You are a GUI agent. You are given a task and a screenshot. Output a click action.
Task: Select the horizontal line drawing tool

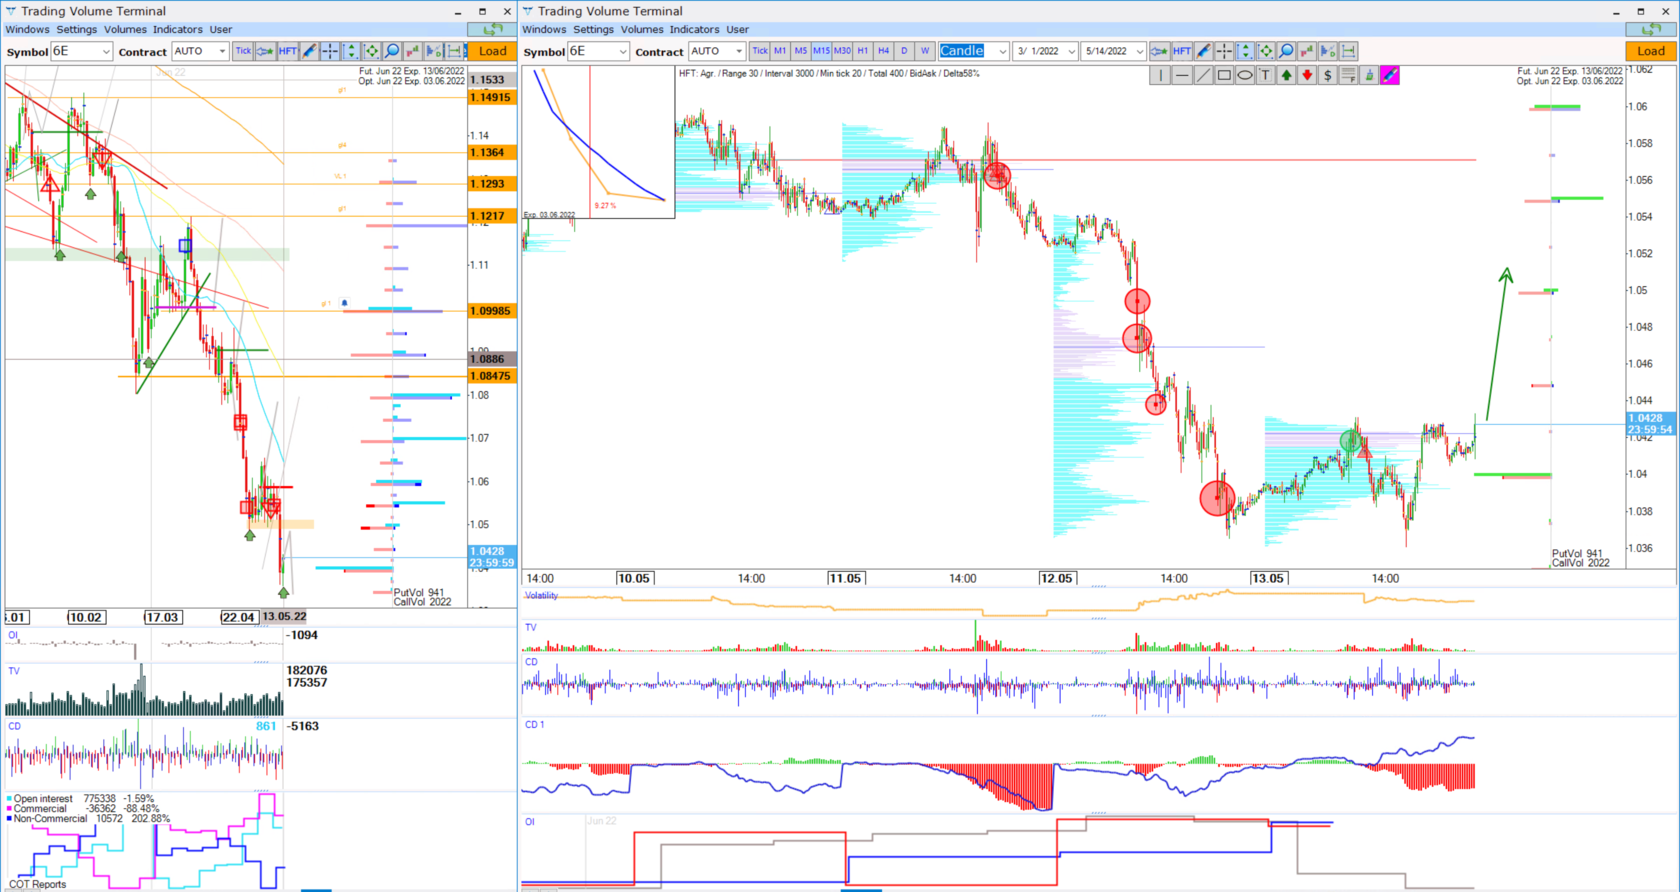click(1182, 75)
